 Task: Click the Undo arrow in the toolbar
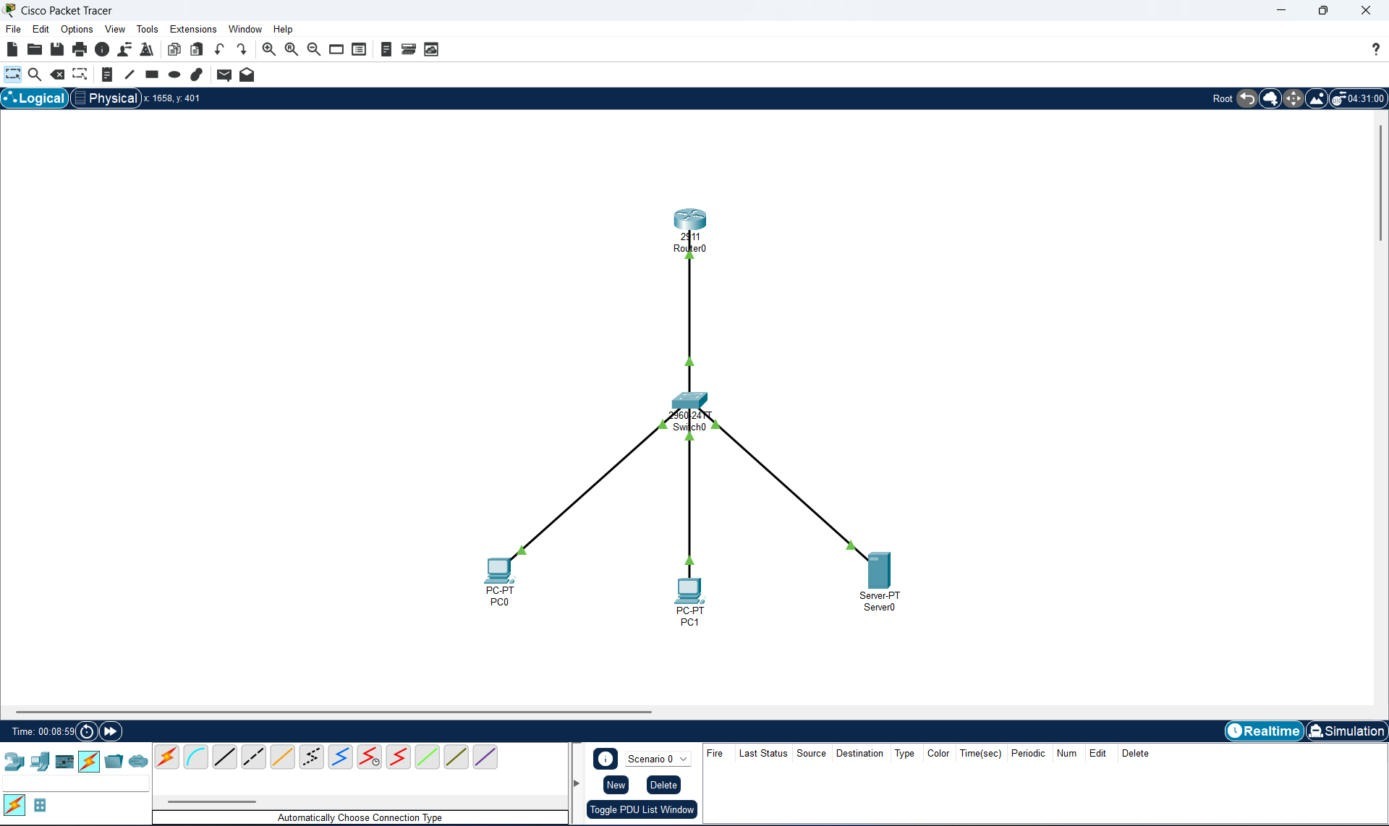(x=219, y=49)
